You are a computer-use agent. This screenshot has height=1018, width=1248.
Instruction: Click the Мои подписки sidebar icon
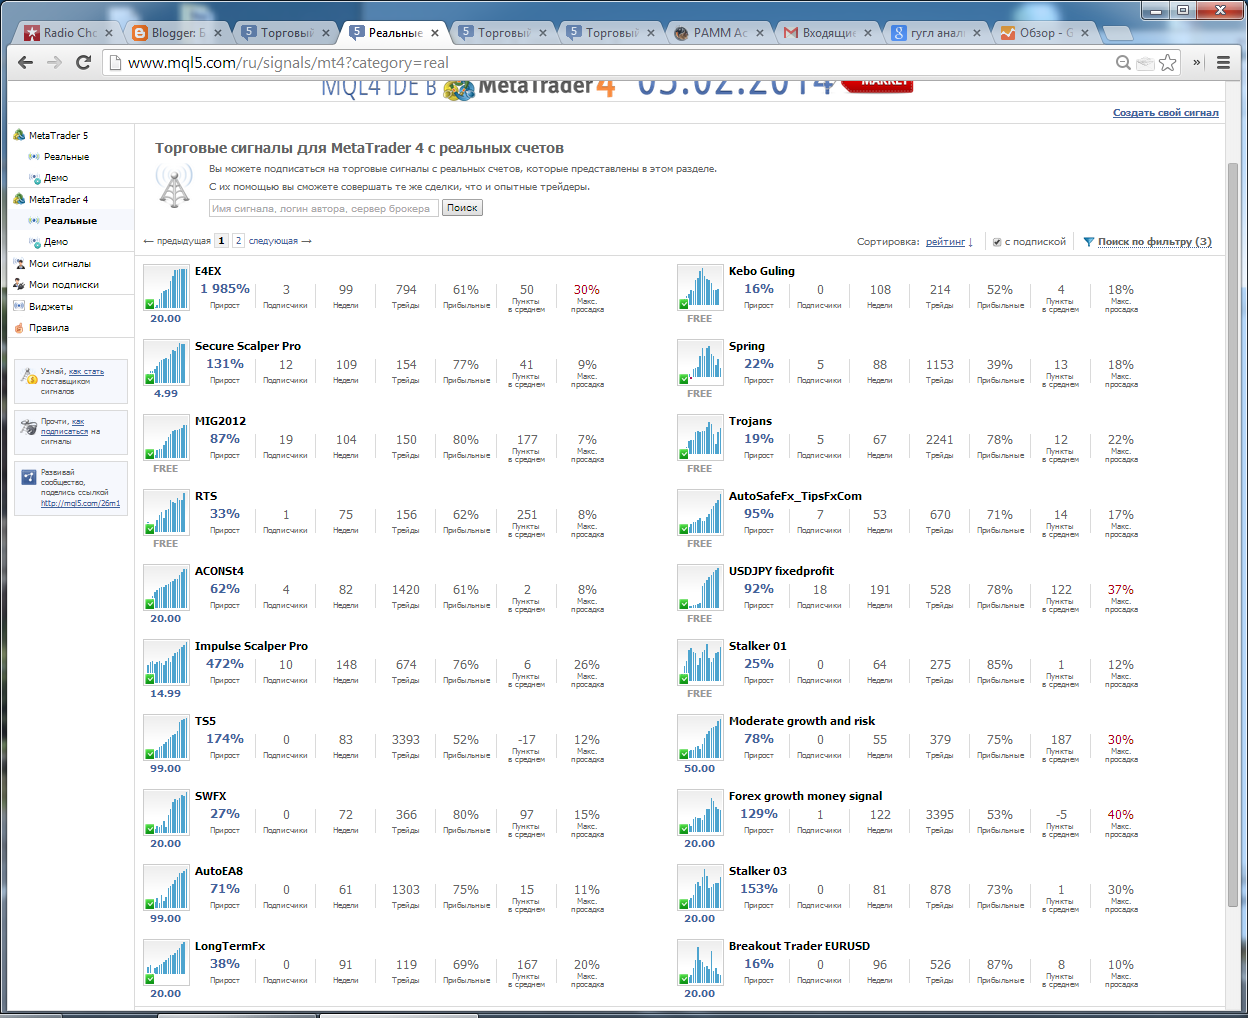pyautogui.click(x=19, y=285)
